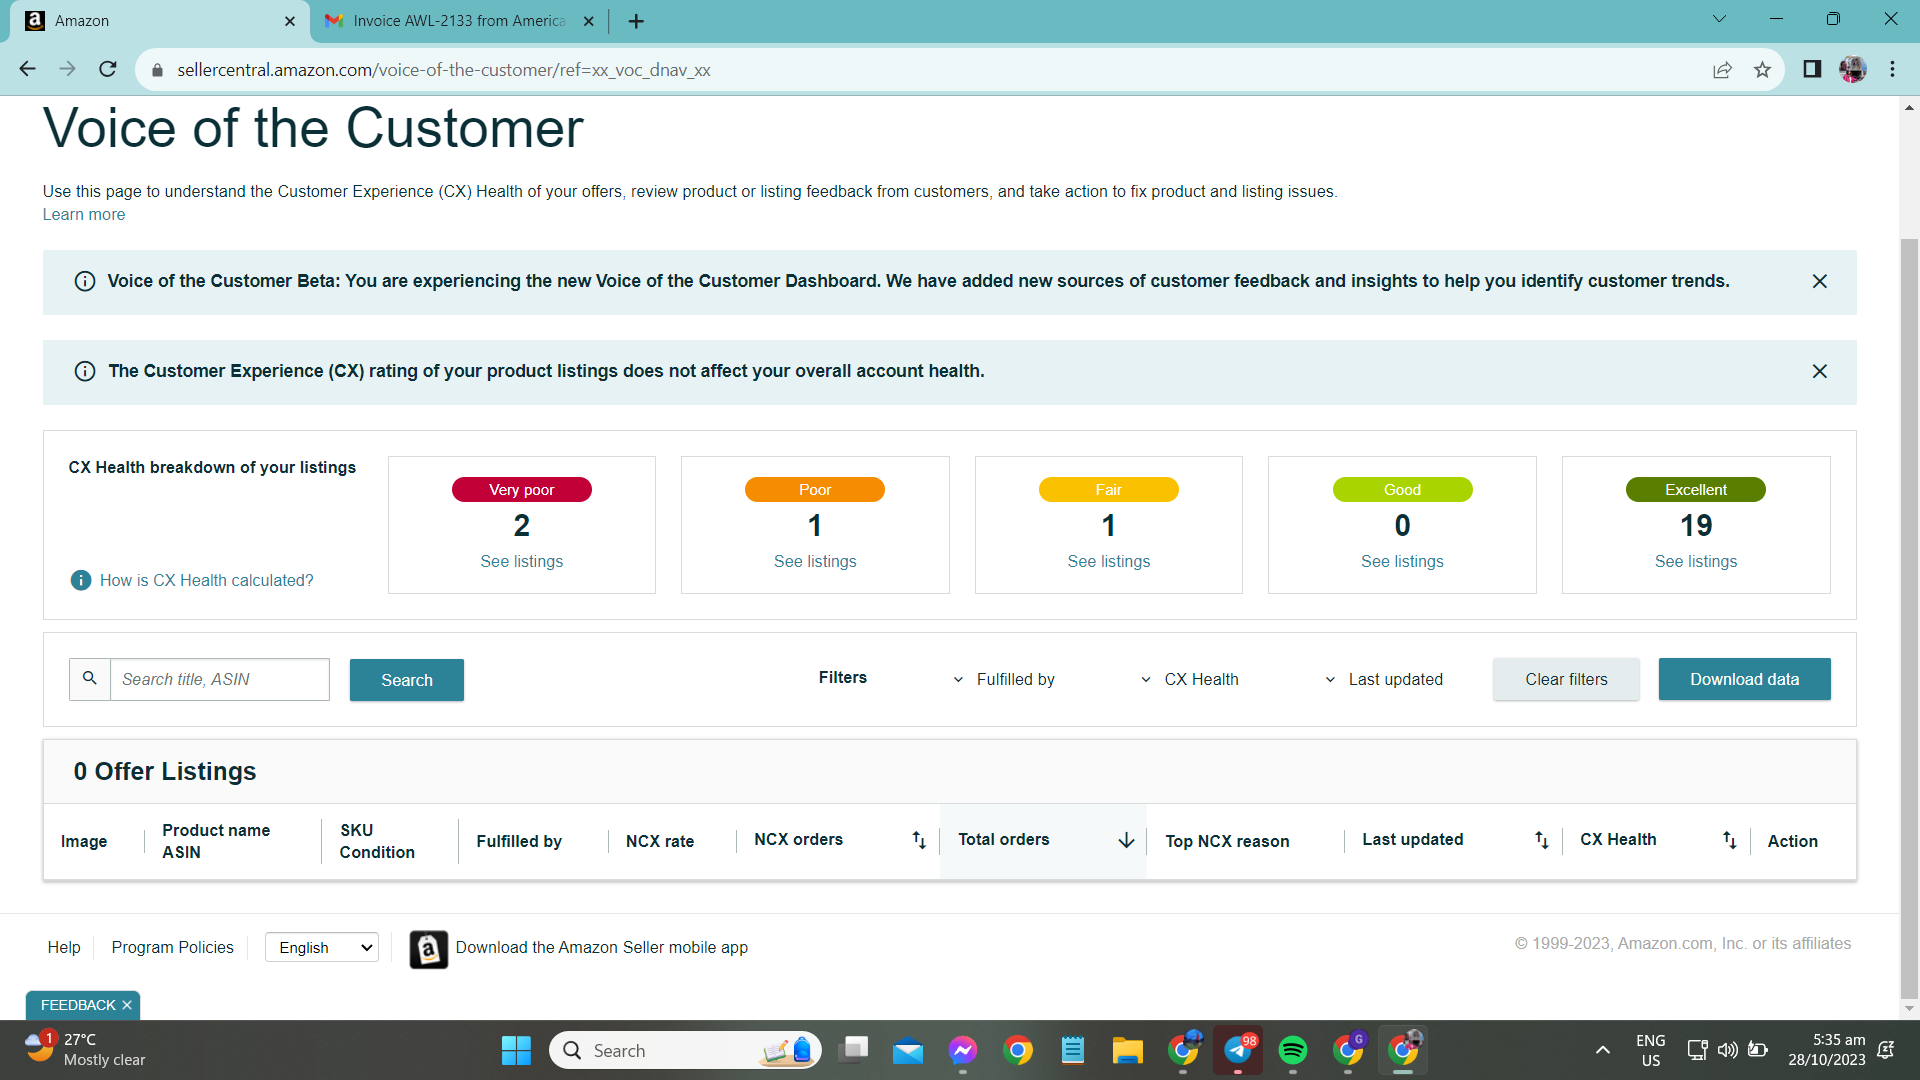The width and height of the screenshot is (1920, 1080).
Task: Click the Download the Amazon Seller mobile app link
Action: click(x=602, y=948)
